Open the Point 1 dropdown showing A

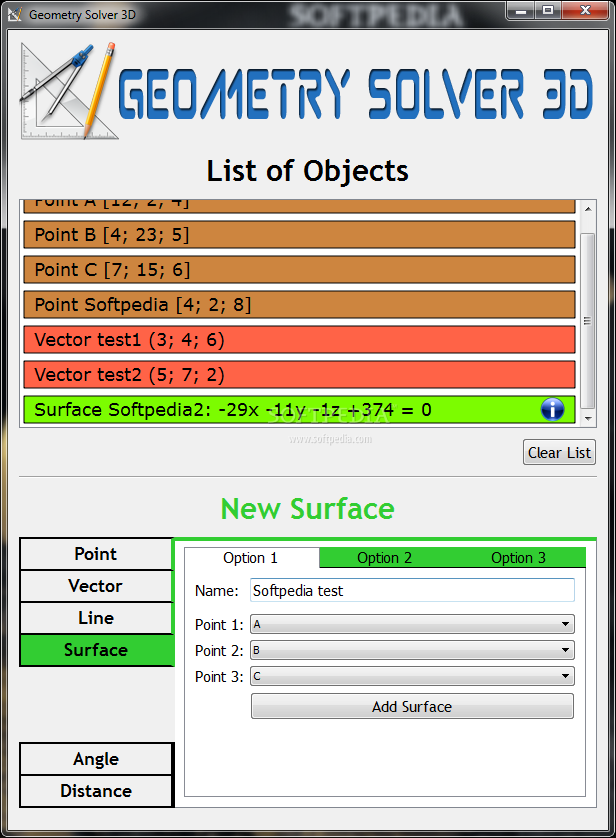coord(412,624)
